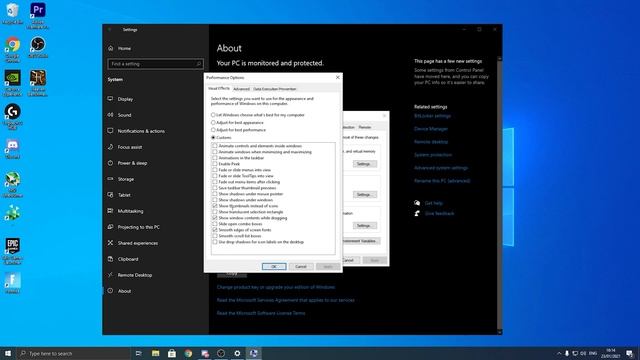The image size is (640, 360).
Task: Uncheck Smooth edges of screen fonts
Action: 215,230
